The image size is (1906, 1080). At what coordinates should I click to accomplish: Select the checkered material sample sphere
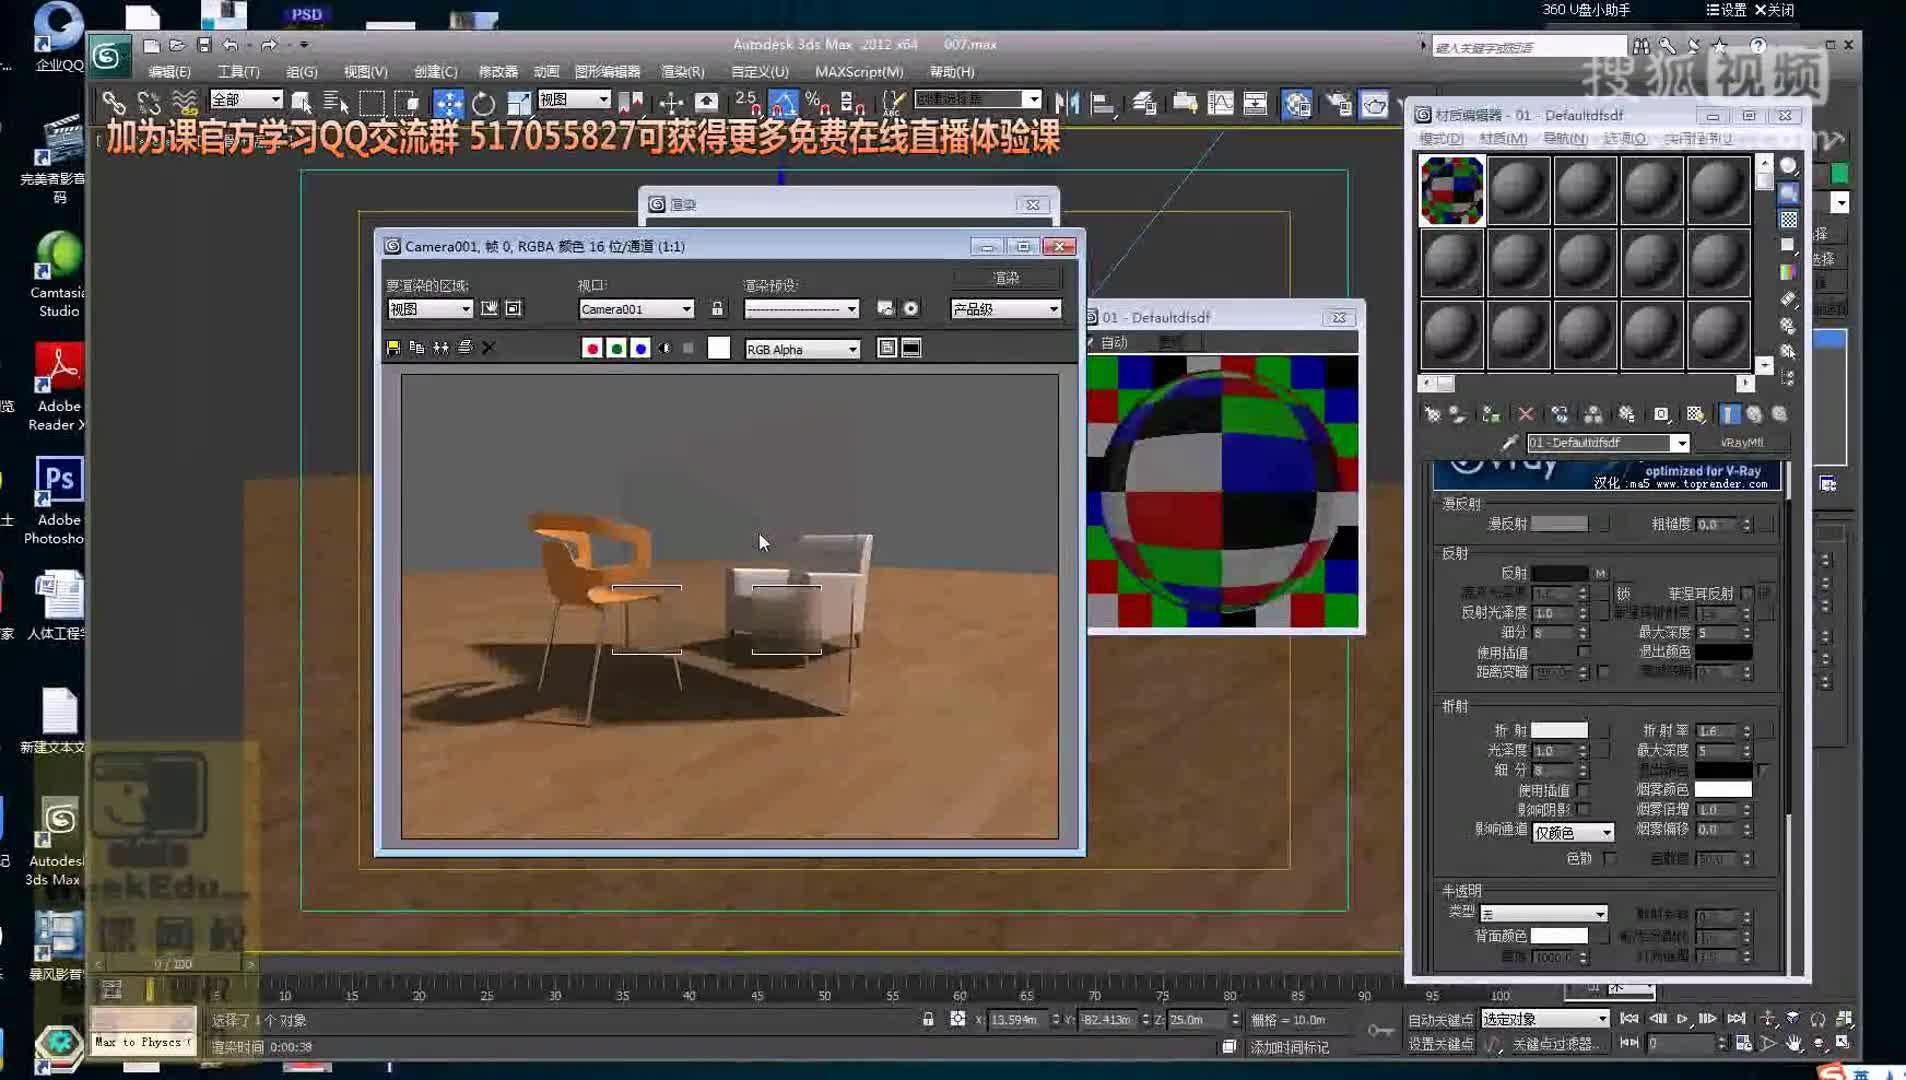1450,189
